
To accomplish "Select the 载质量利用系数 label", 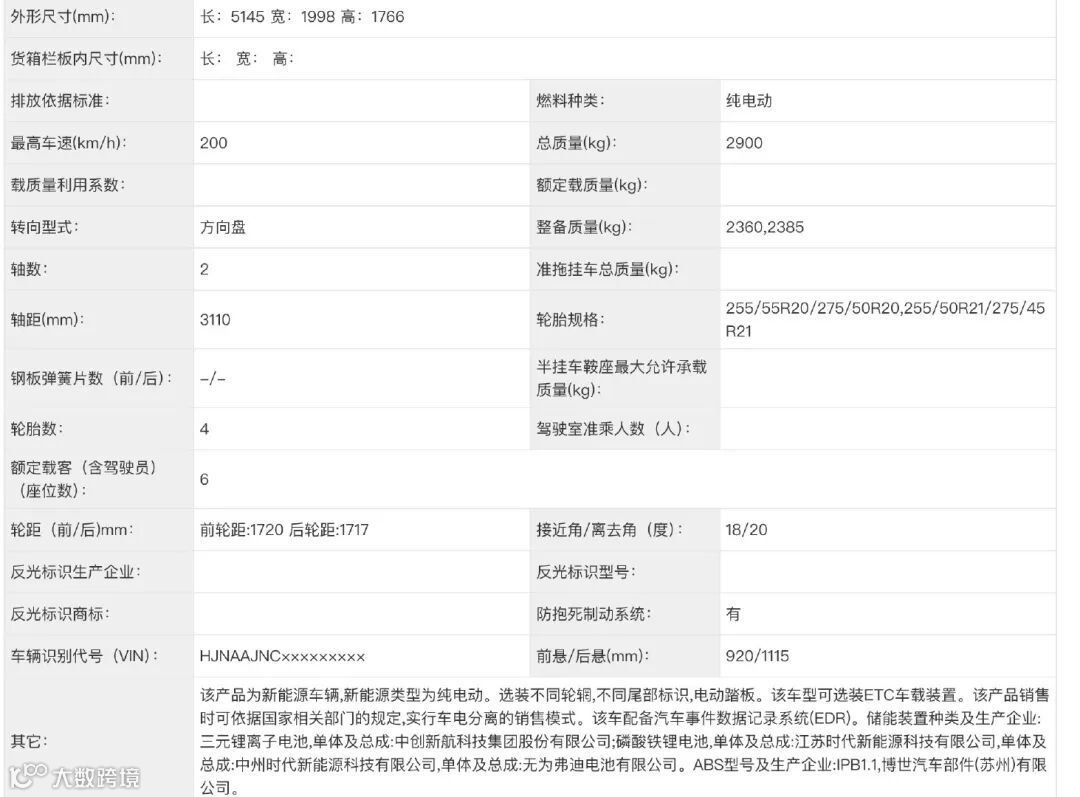I will pyautogui.click(x=68, y=185).
